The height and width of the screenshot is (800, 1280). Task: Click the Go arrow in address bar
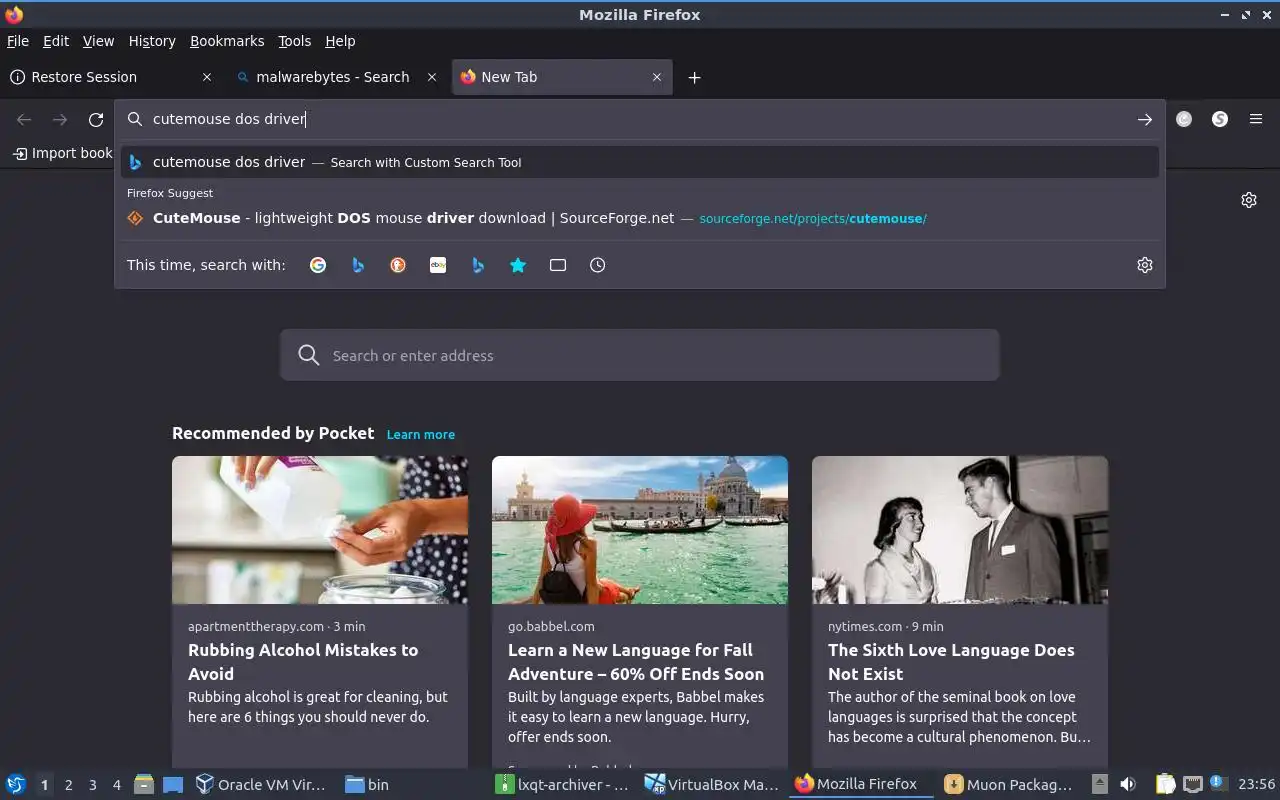coord(1145,119)
